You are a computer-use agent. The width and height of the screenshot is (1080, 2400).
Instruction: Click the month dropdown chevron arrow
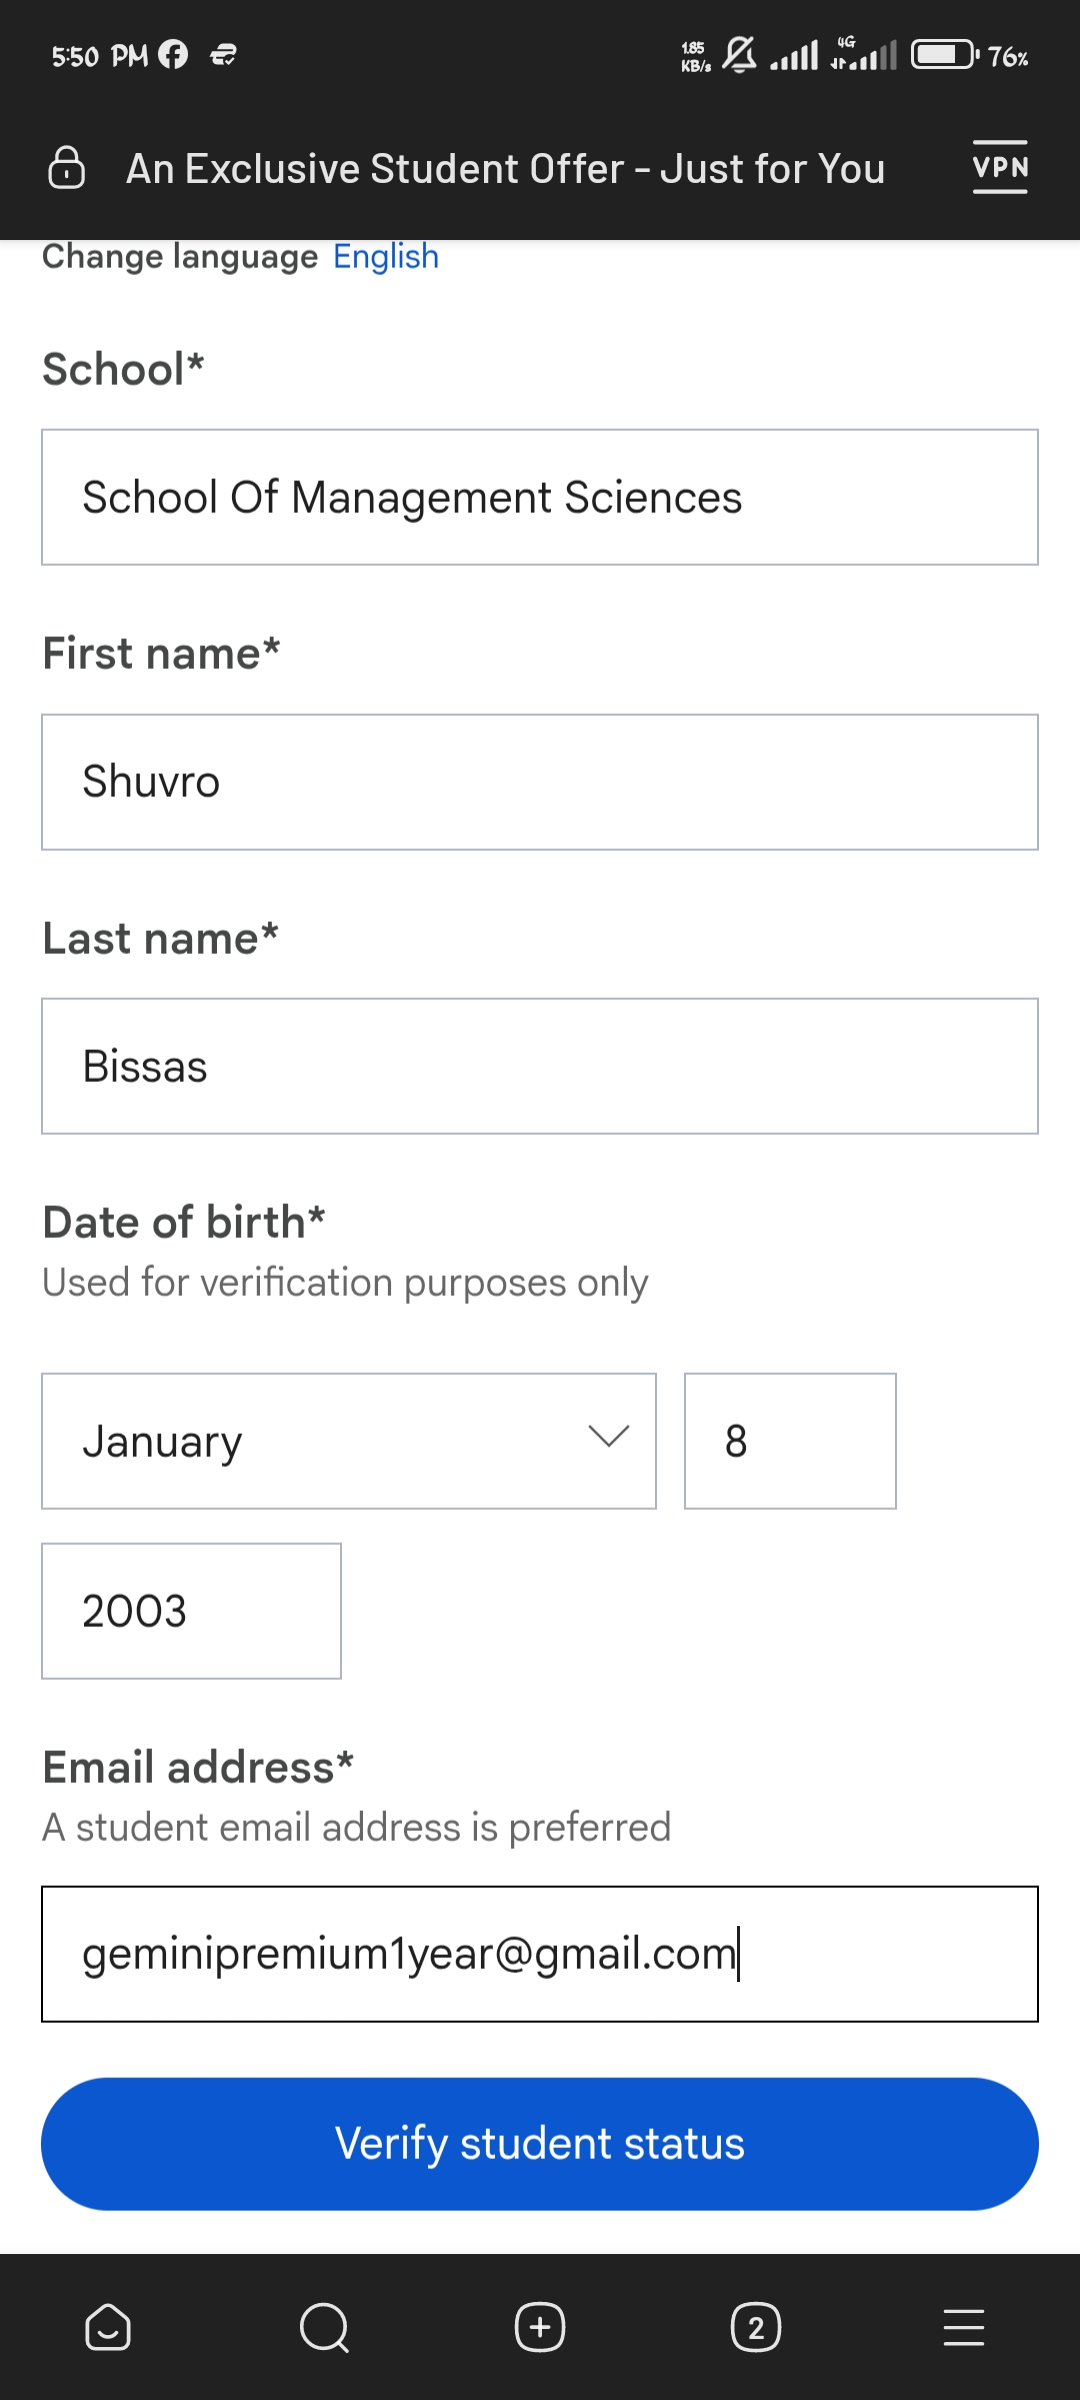(x=608, y=1437)
